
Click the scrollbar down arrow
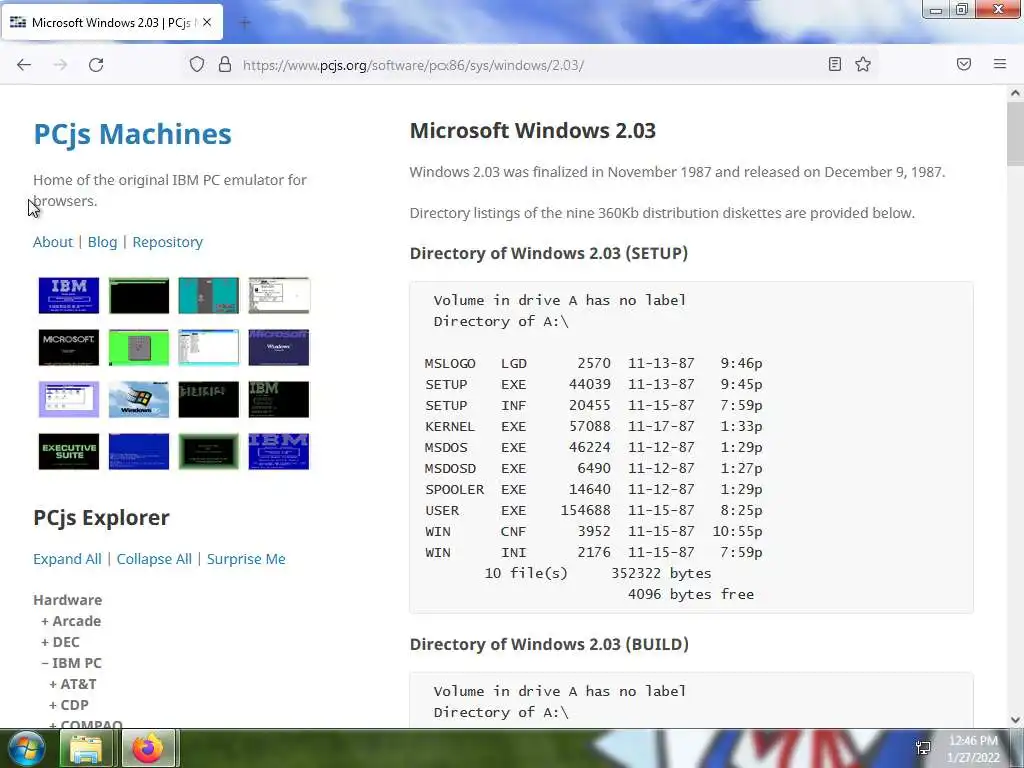[x=1015, y=719]
